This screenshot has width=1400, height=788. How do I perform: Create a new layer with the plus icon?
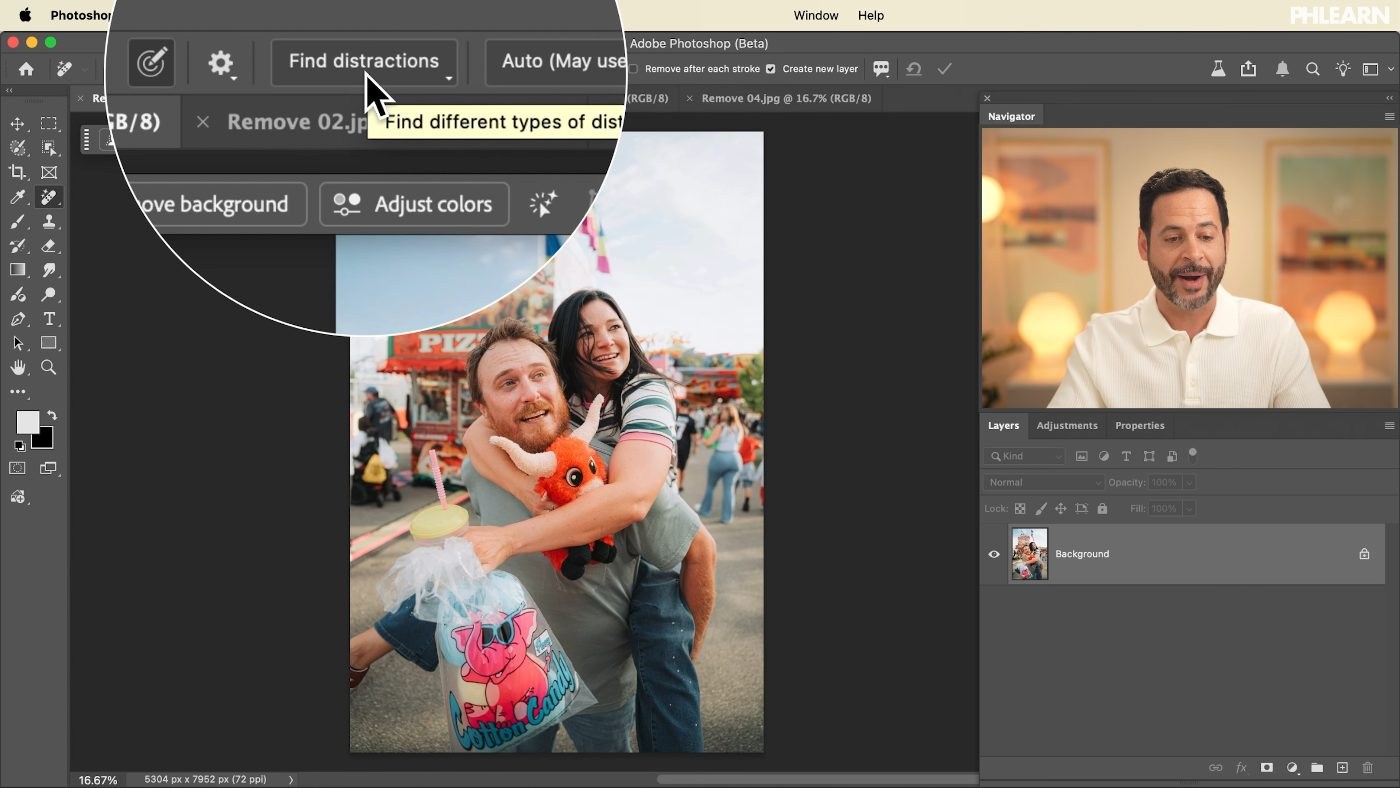tap(1342, 768)
